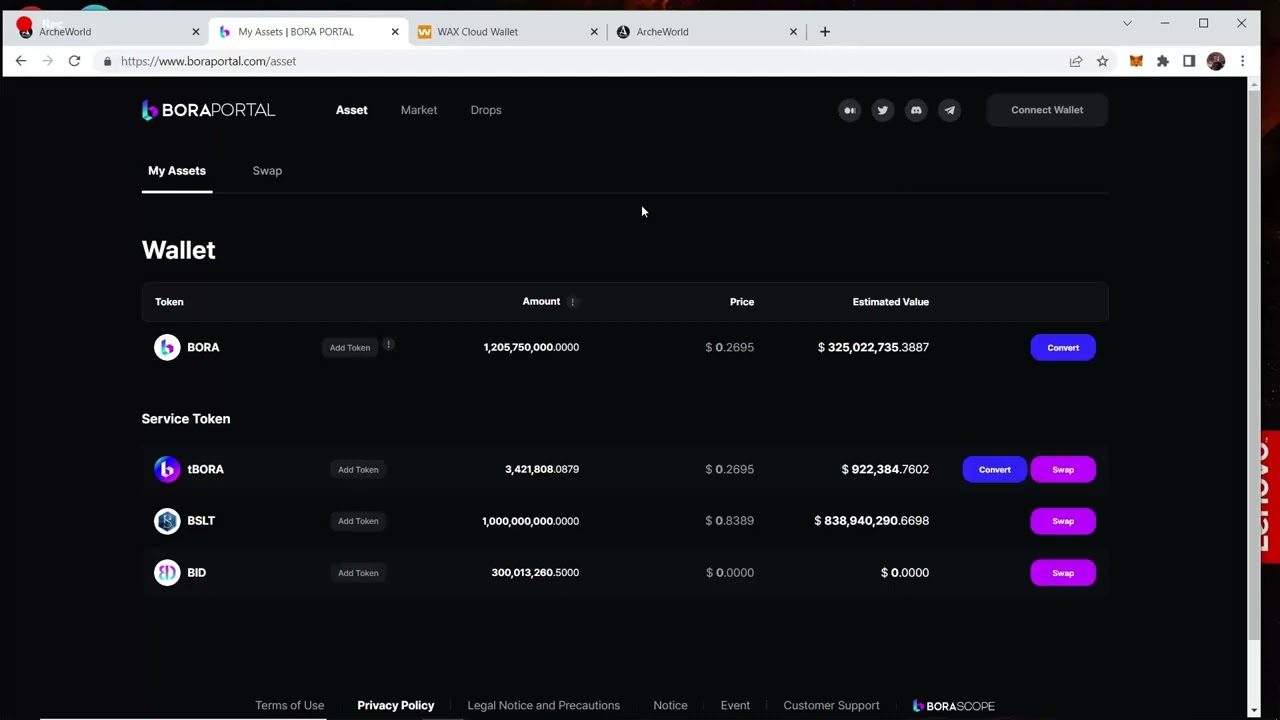The height and width of the screenshot is (720, 1280).
Task: Click info icon beside BORA Add Token
Action: click(x=388, y=344)
